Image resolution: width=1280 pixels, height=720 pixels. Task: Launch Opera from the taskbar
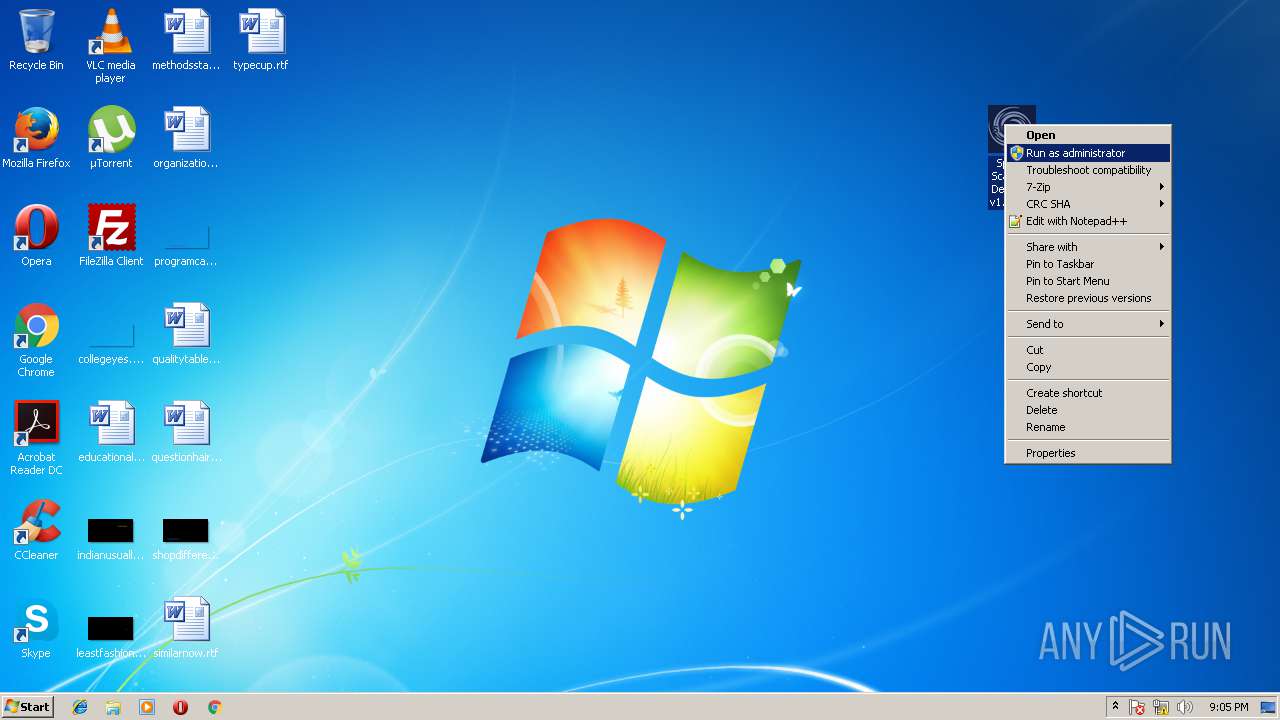point(181,707)
